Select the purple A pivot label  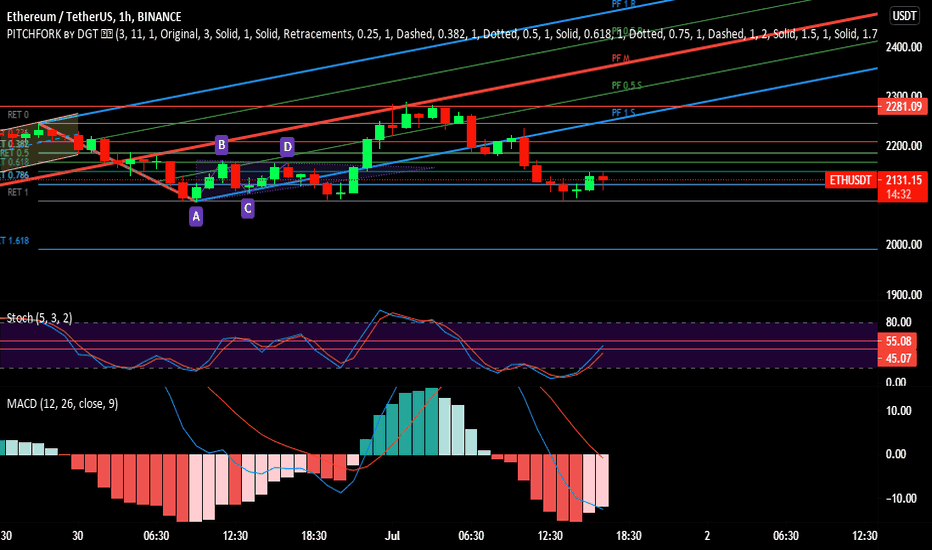(x=196, y=217)
